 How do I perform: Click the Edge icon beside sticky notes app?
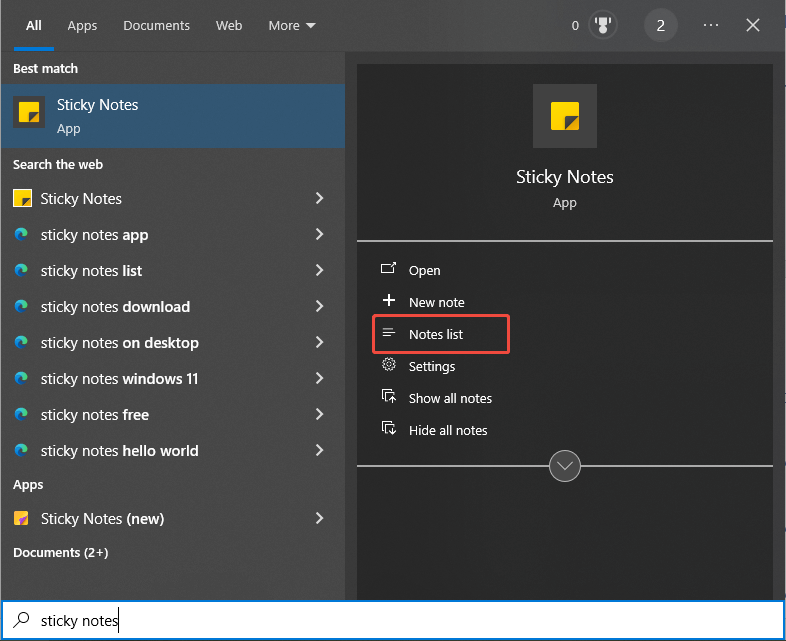pos(22,235)
